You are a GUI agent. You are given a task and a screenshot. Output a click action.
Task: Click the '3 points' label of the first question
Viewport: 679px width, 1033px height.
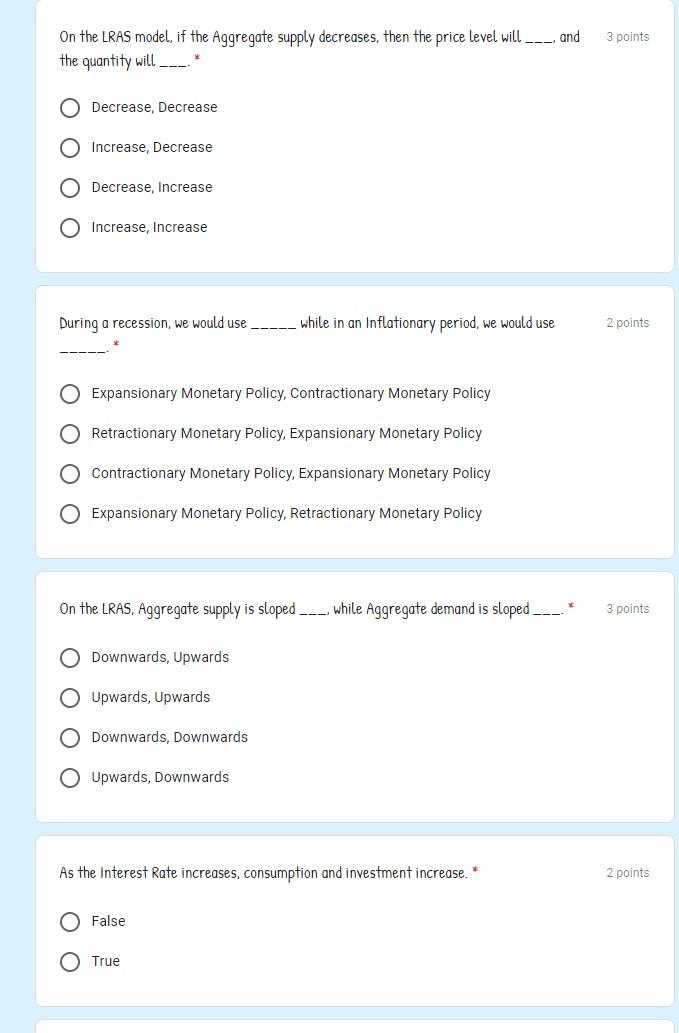pyautogui.click(x=628, y=37)
